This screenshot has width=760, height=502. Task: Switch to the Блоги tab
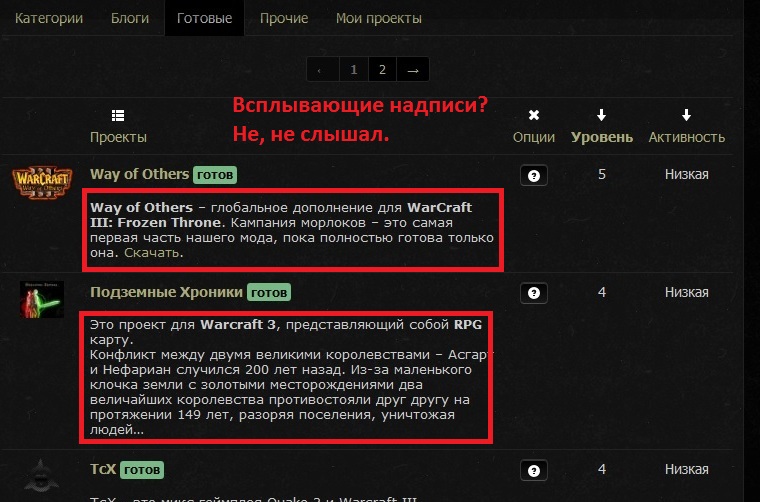coord(130,18)
